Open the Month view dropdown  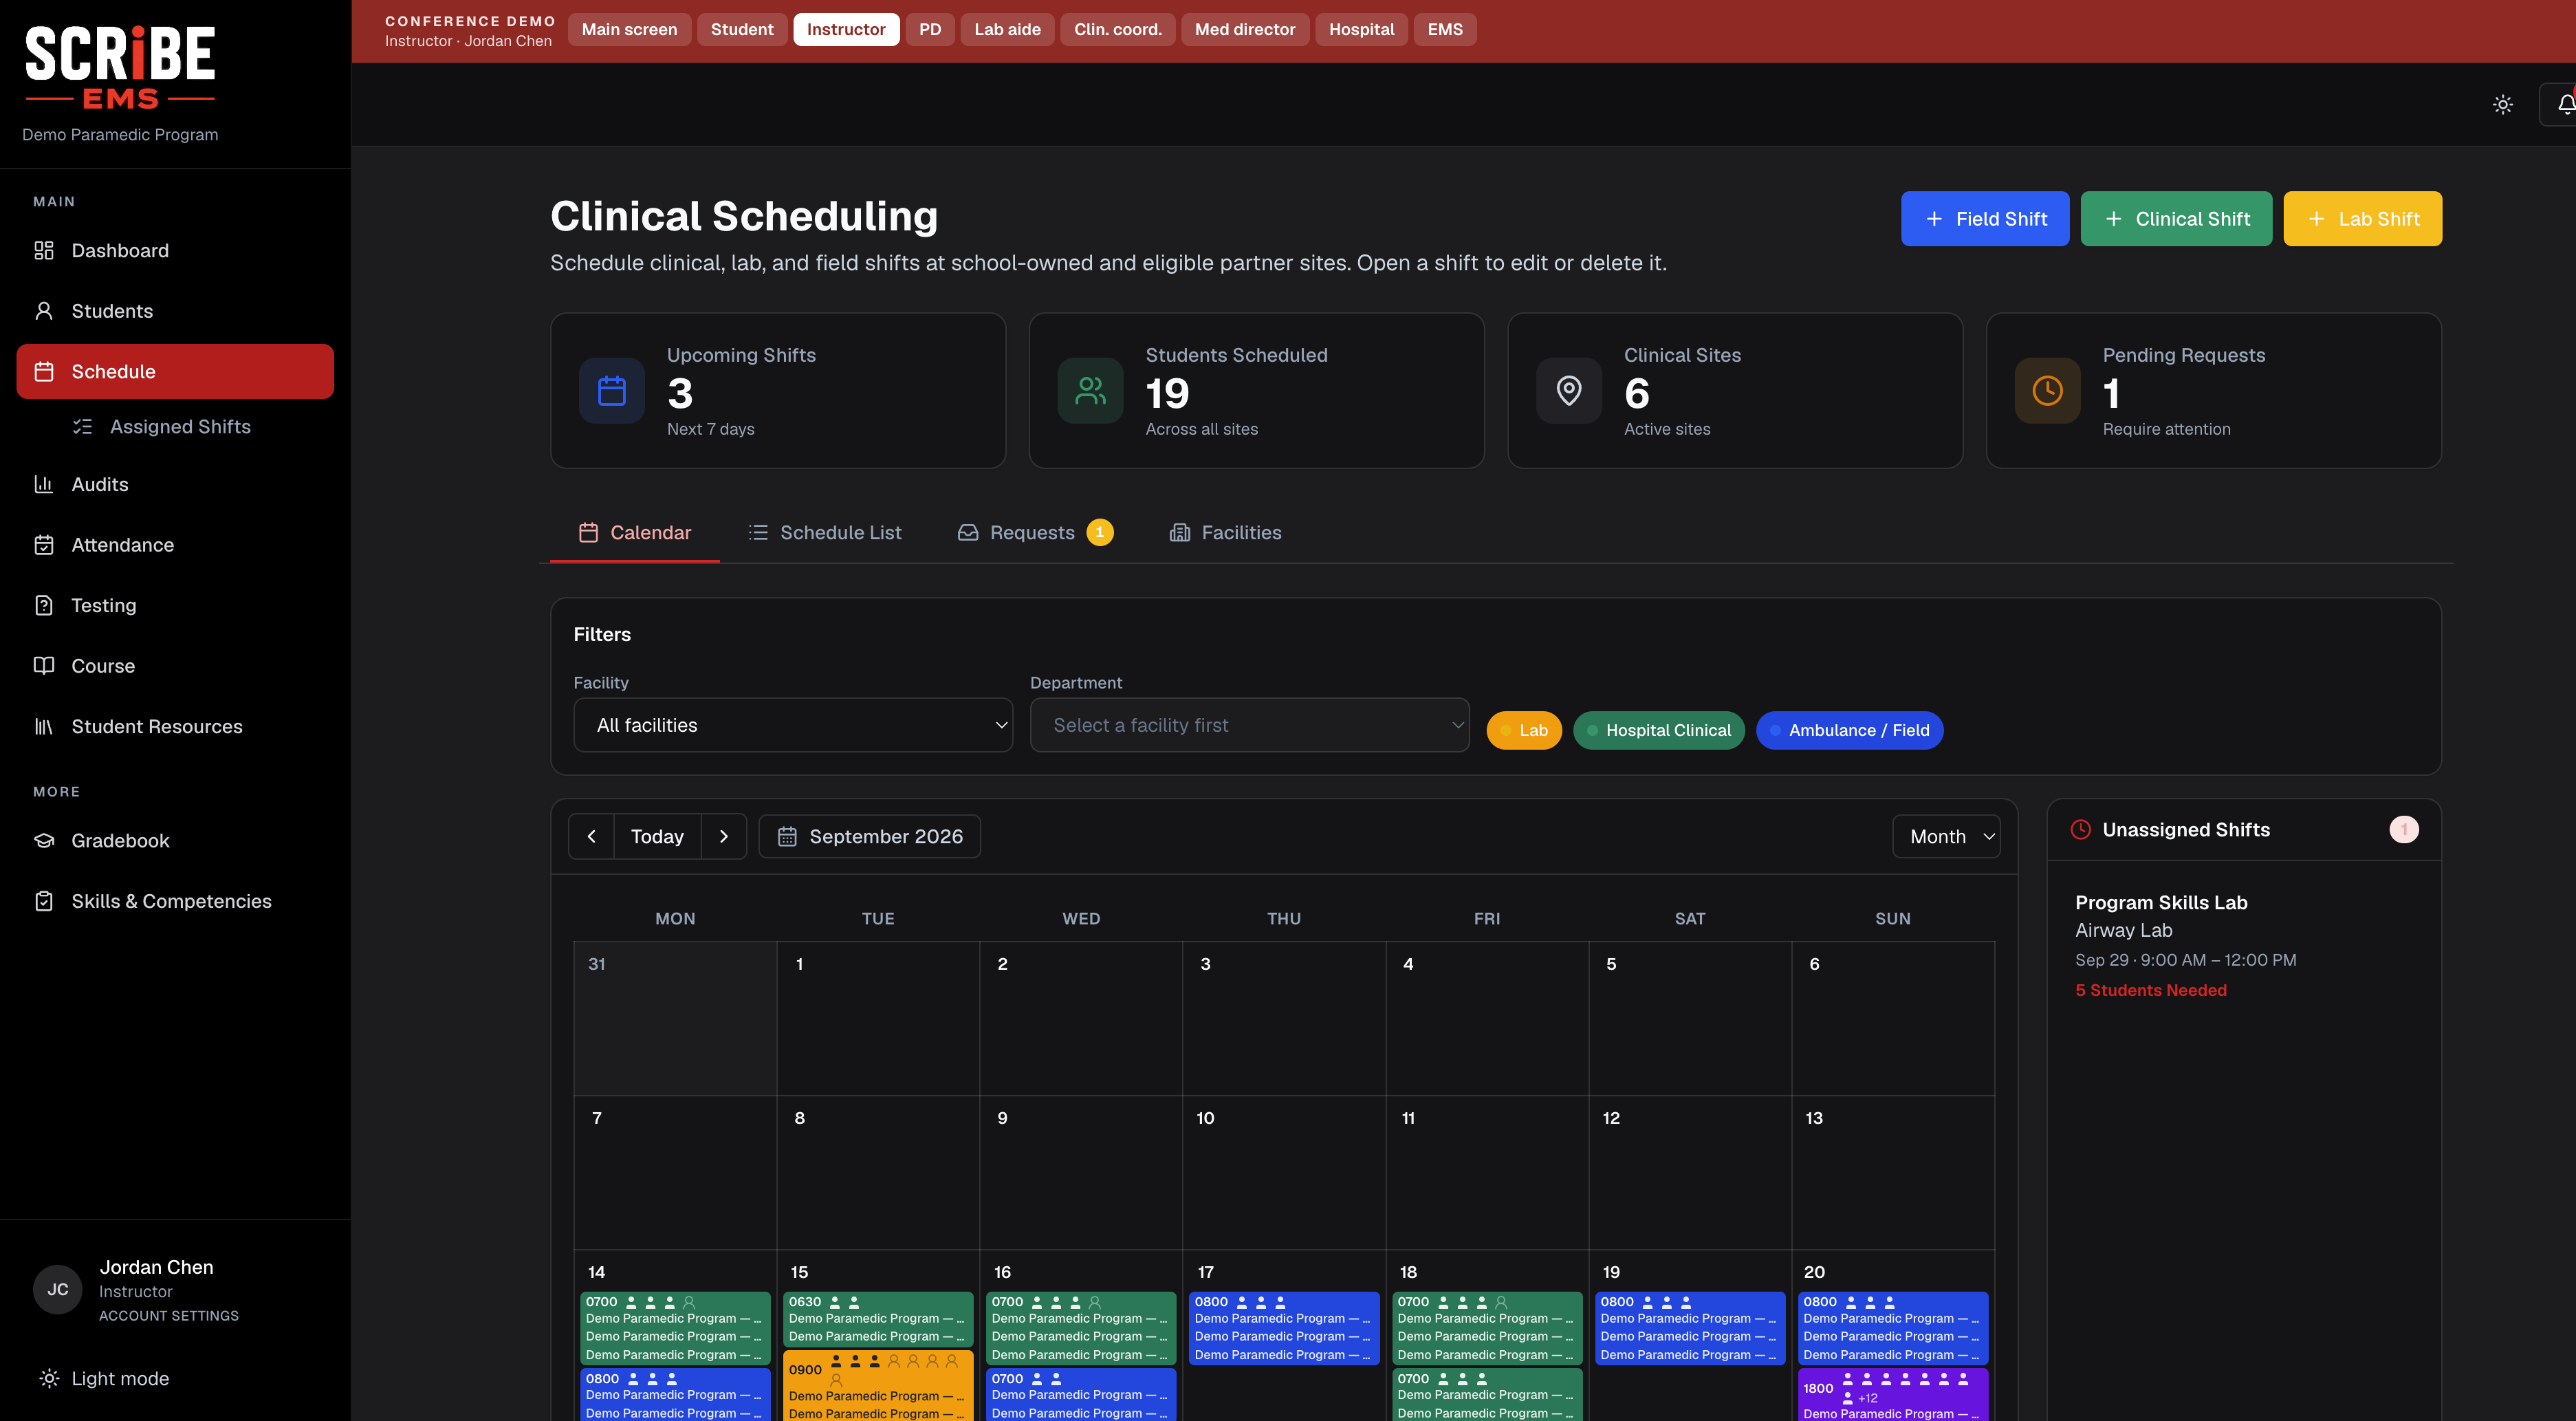point(1946,837)
